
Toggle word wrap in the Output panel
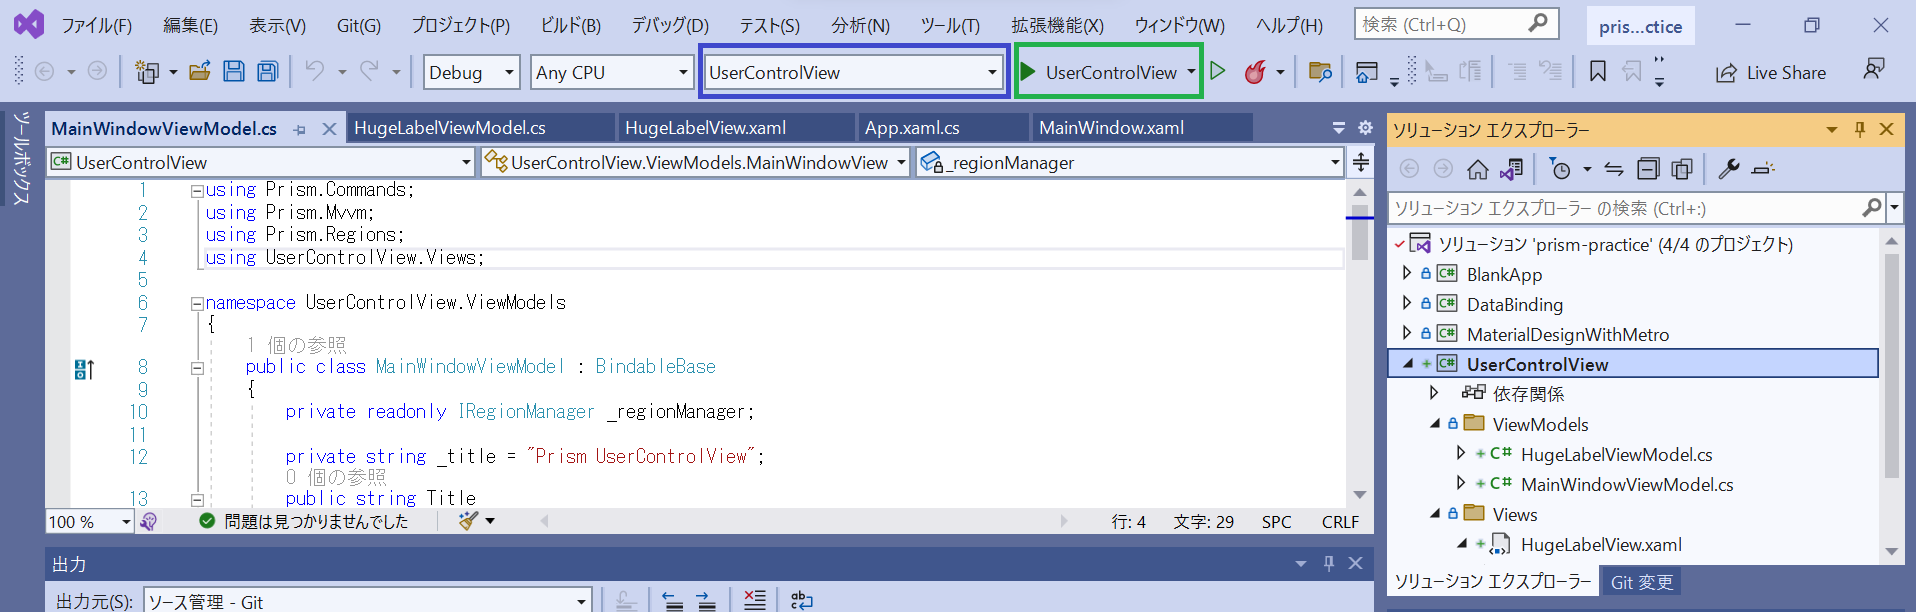[x=801, y=600]
